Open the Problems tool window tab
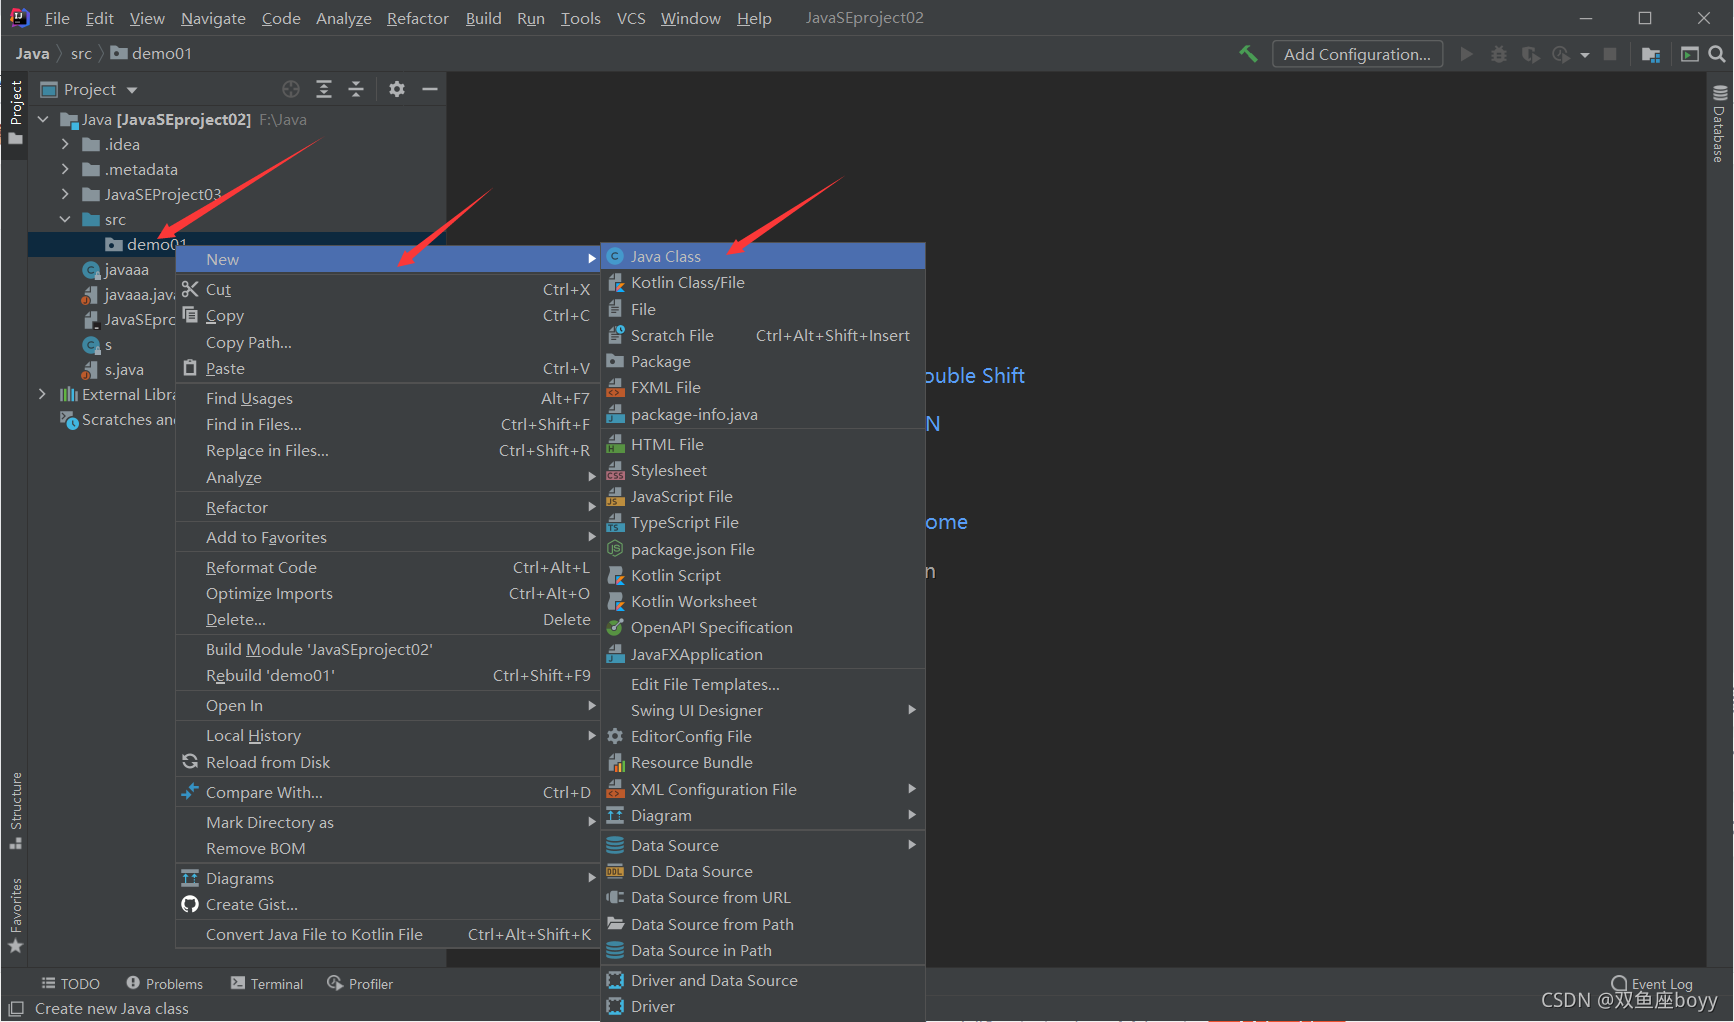Image resolution: width=1734 pixels, height=1022 pixels. (164, 984)
